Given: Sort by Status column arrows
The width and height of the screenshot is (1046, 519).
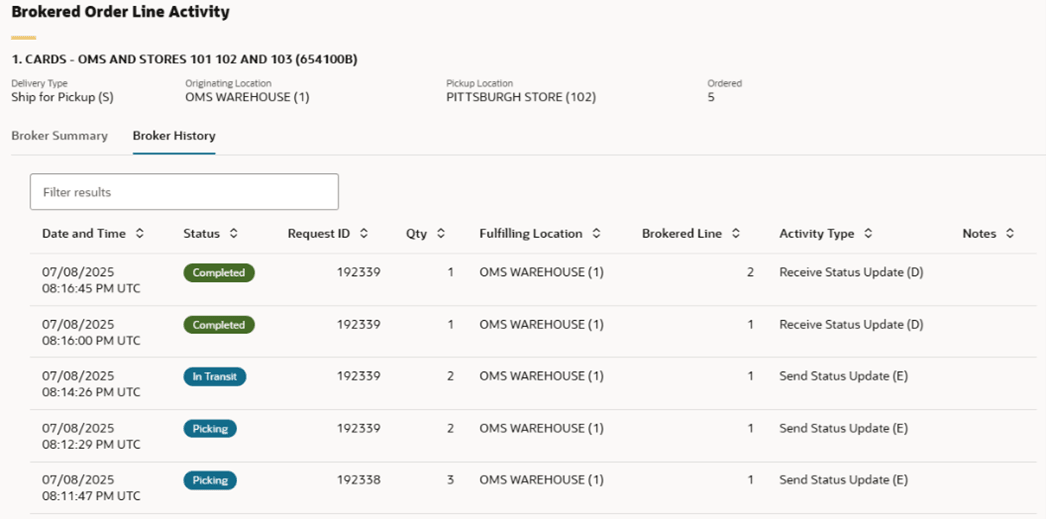Looking at the screenshot, I should [x=233, y=233].
